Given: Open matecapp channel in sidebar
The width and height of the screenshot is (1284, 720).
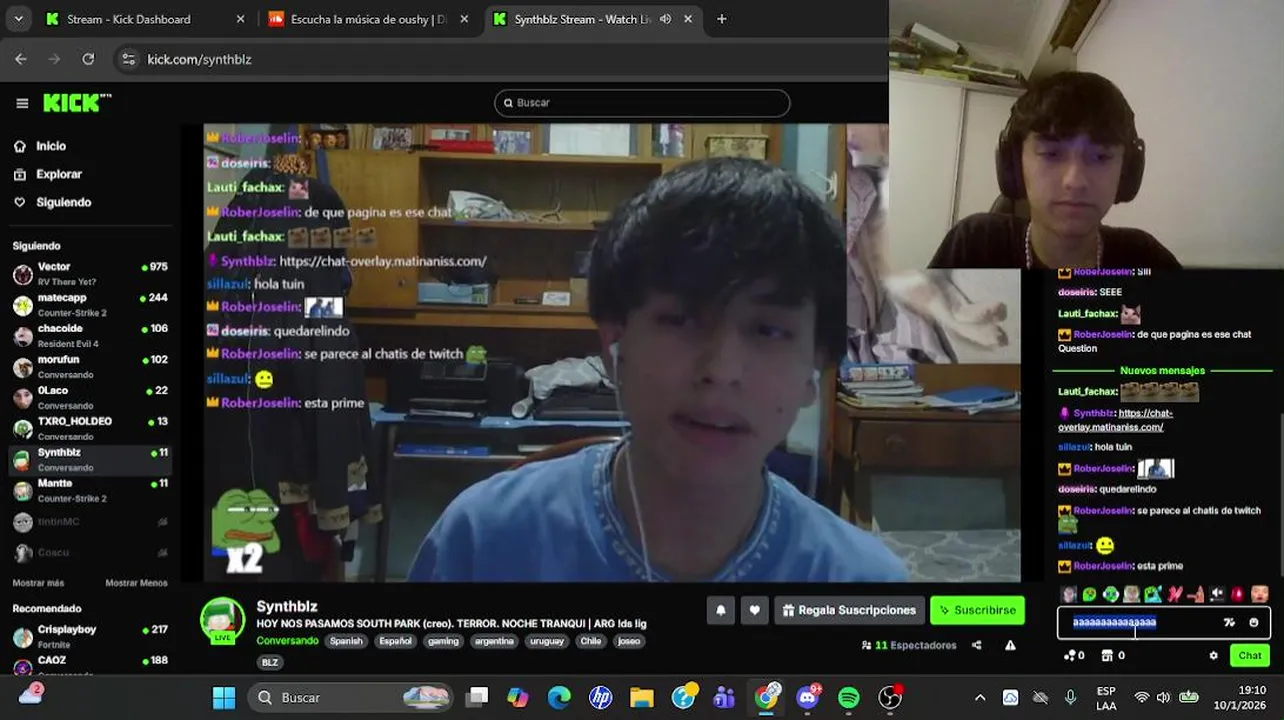Looking at the screenshot, I should pyautogui.click(x=90, y=305).
